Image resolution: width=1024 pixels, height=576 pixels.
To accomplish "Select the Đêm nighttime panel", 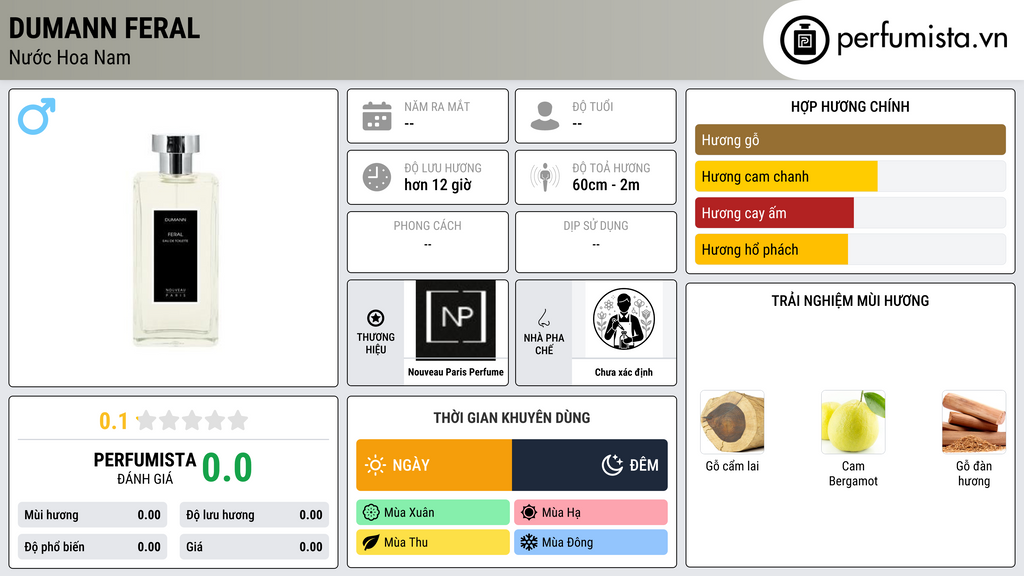I will tap(590, 465).
